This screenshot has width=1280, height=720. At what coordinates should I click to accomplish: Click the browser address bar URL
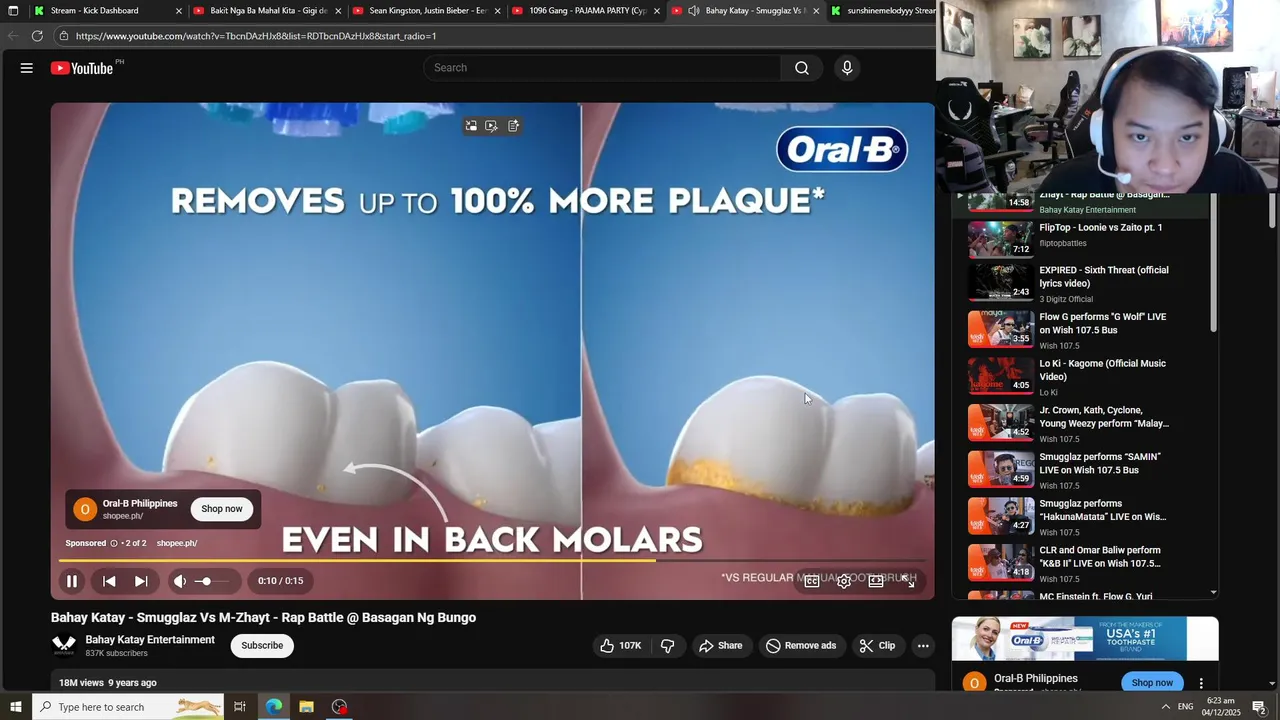[x=256, y=36]
